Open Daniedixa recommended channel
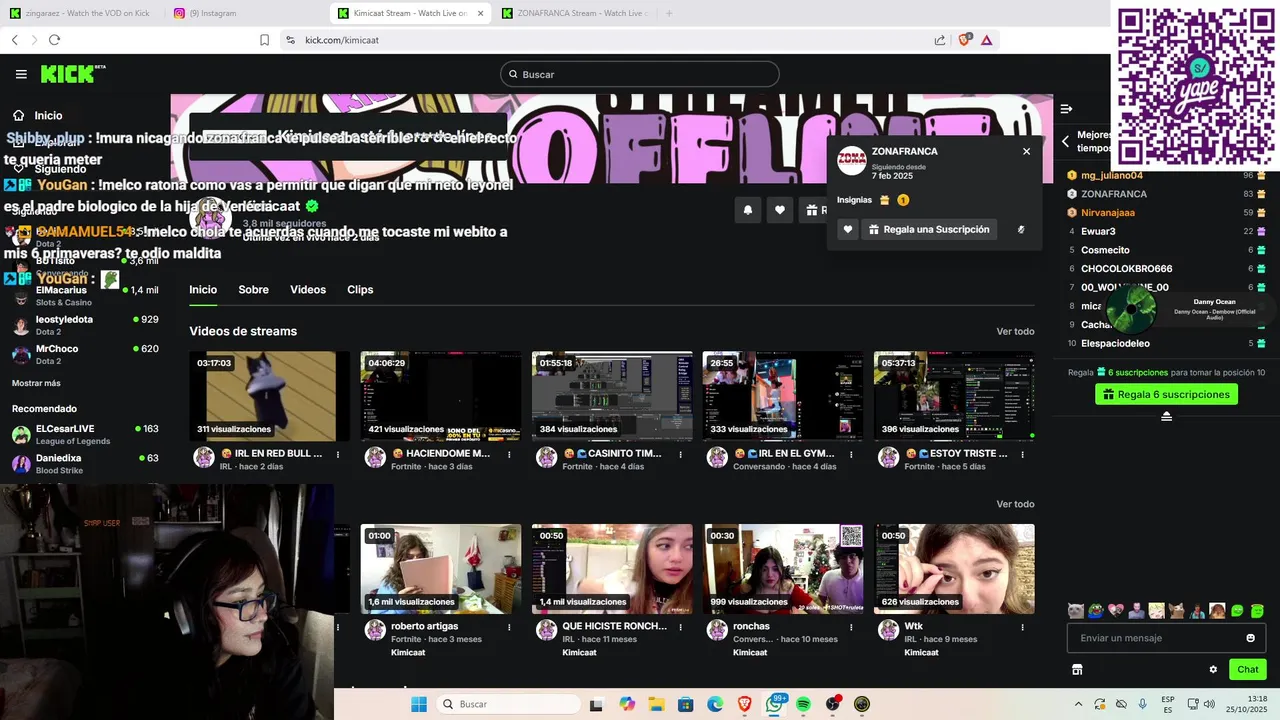The height and width of the screenshot is (720, 1280). coord(85,463)
